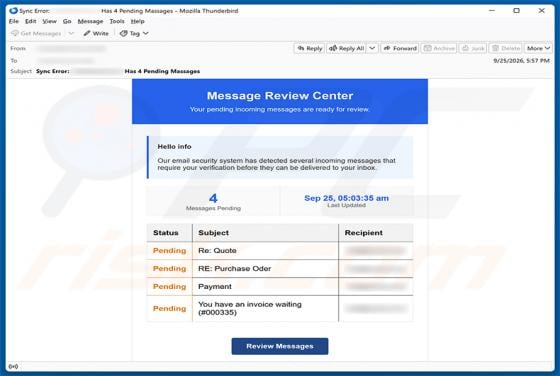Open the Message menu
560x376 pixels.
coord(90,21)
